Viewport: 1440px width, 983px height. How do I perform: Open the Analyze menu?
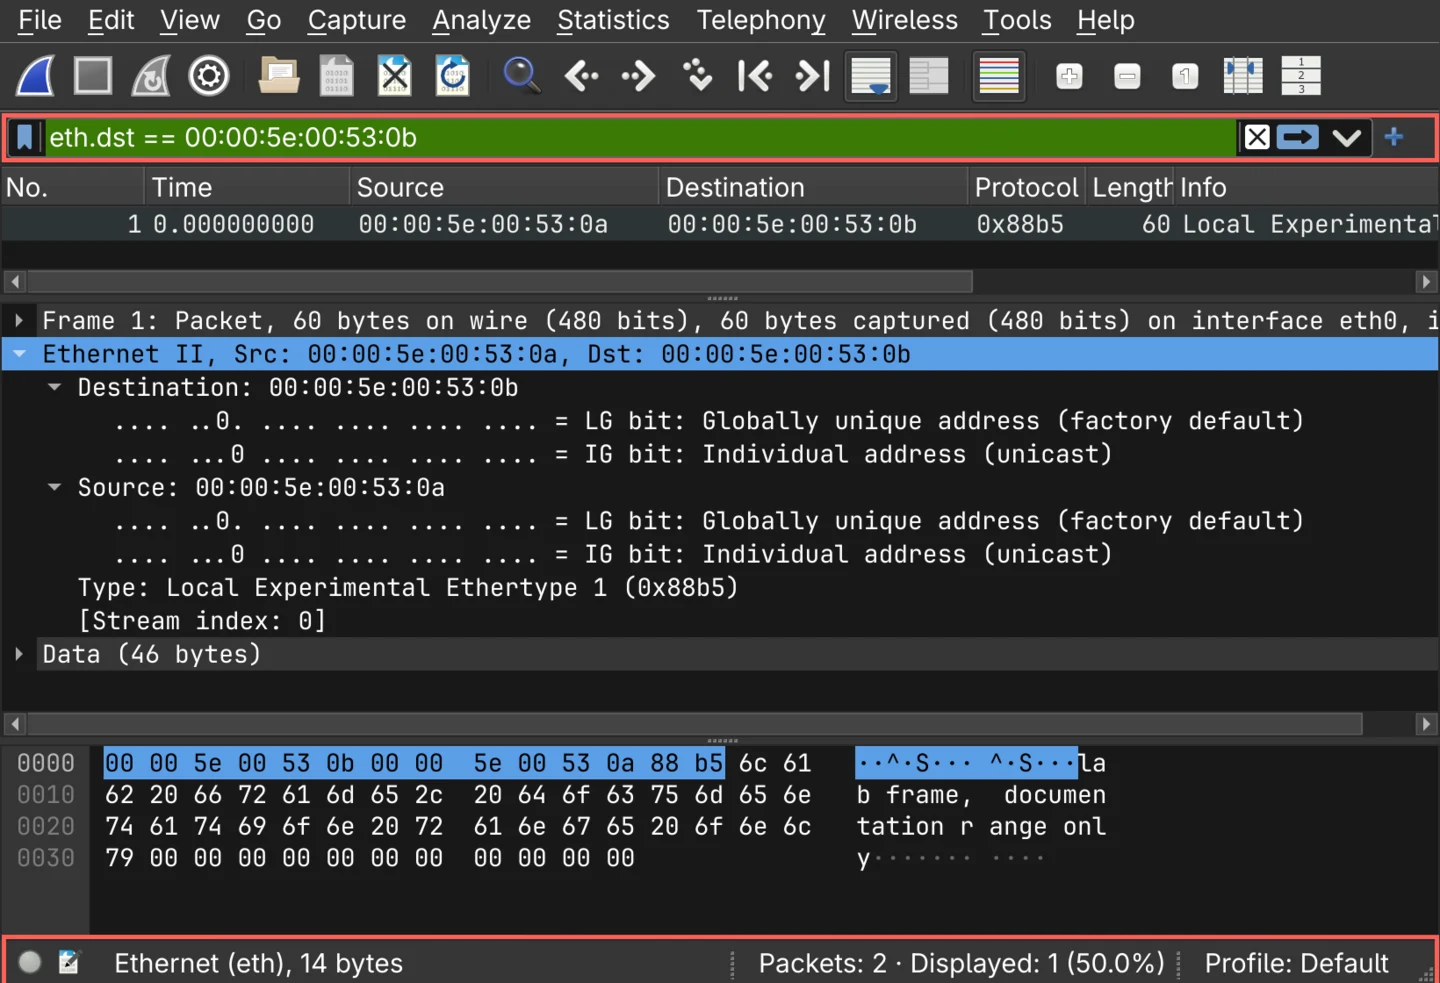[481, 20]
